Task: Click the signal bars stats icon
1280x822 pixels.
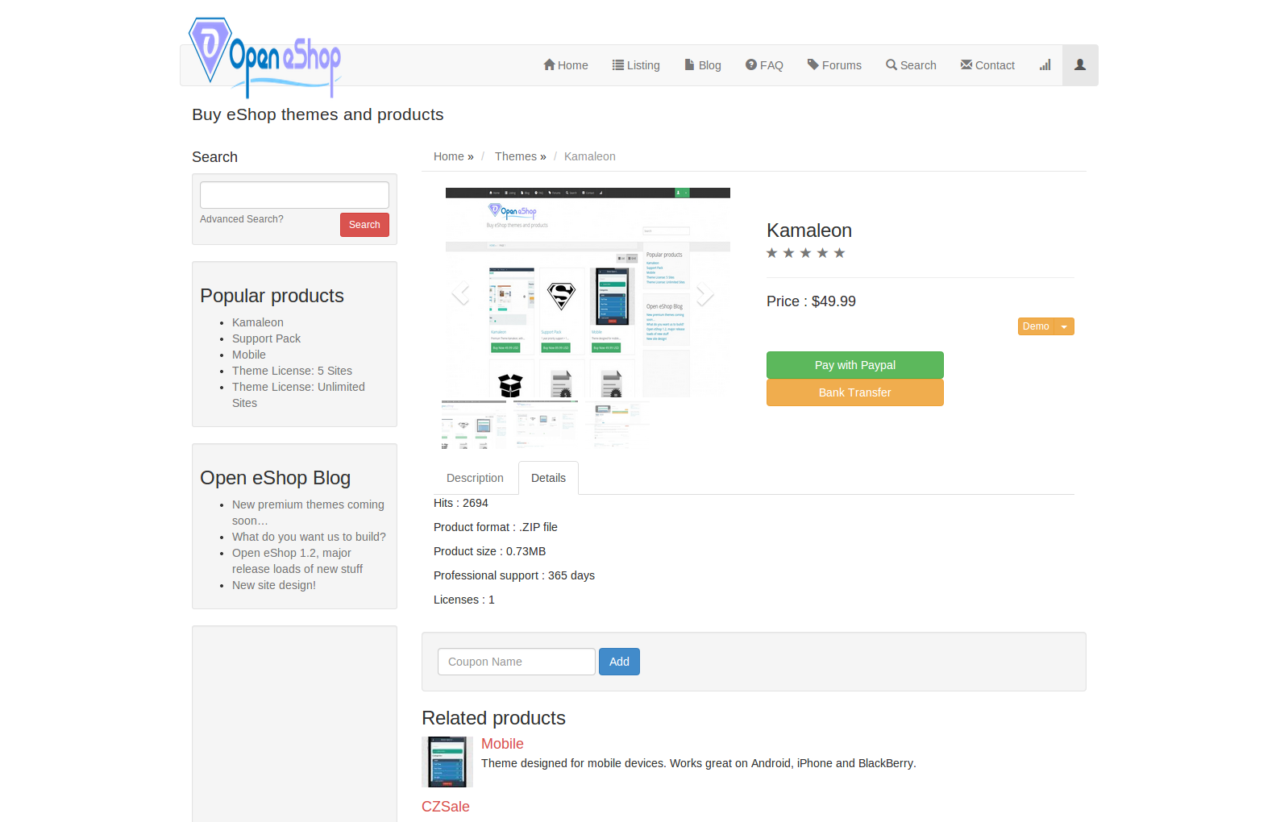Action: point(1045,65)
